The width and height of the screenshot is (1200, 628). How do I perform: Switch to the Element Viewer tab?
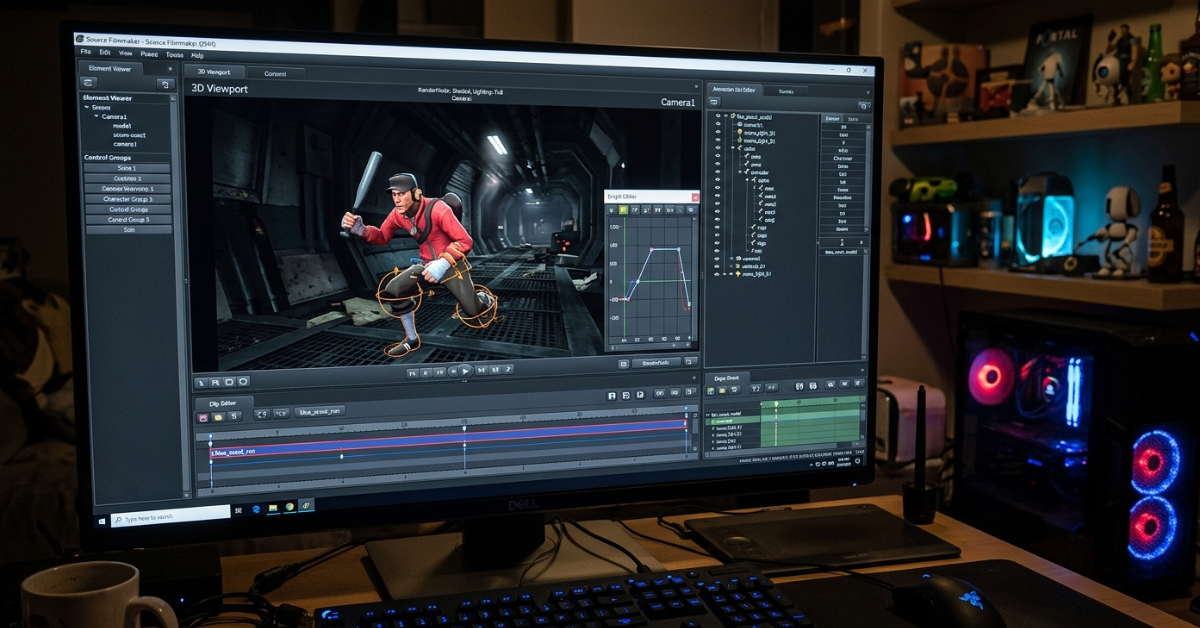110,69
